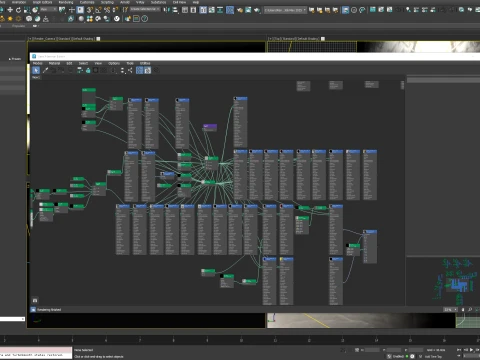480x360 pixels.
Task: Open the Layer Explorer icon
Action: click(193, 10)
